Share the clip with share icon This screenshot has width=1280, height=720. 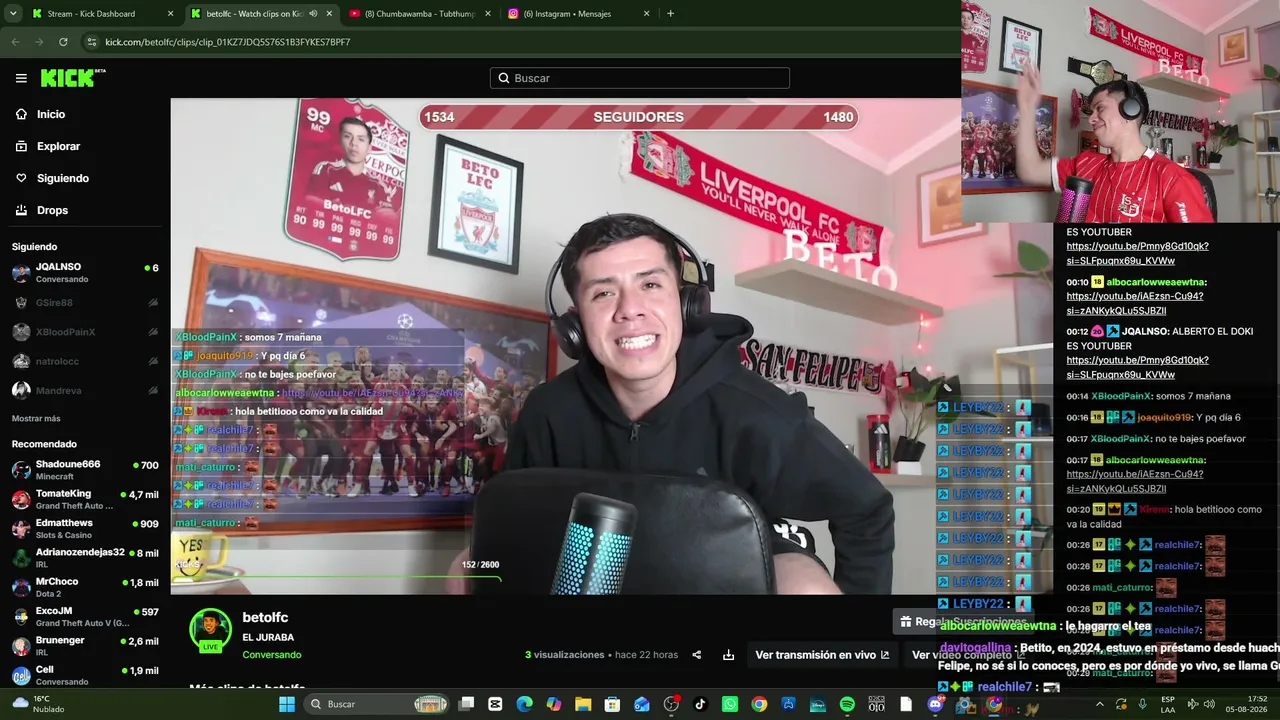[x=697, y=655]
